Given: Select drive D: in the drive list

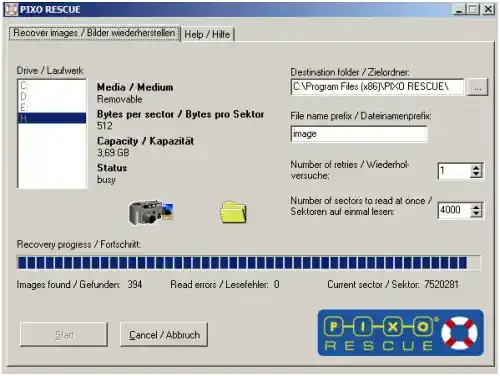Looking at the screenshot, I should pyautogui.click(x=52, y=96).
